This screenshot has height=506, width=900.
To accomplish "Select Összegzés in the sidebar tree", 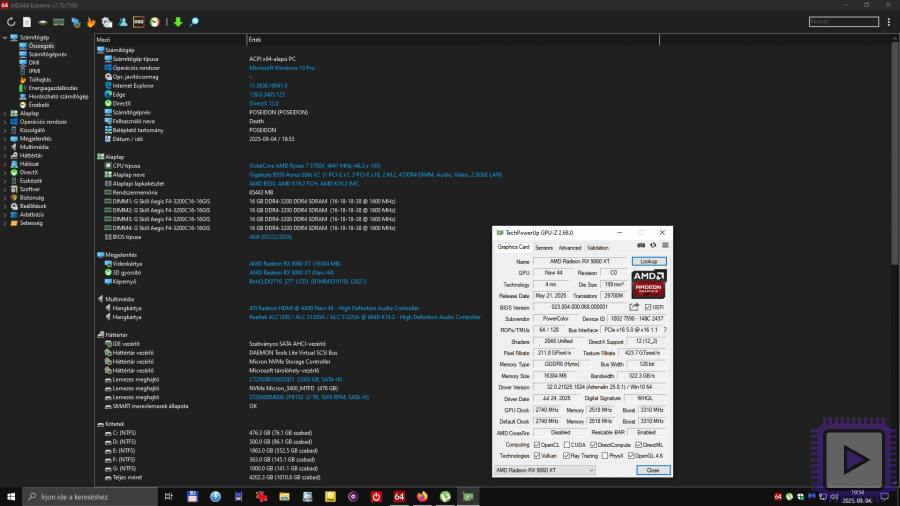I will tap(41, 46).
